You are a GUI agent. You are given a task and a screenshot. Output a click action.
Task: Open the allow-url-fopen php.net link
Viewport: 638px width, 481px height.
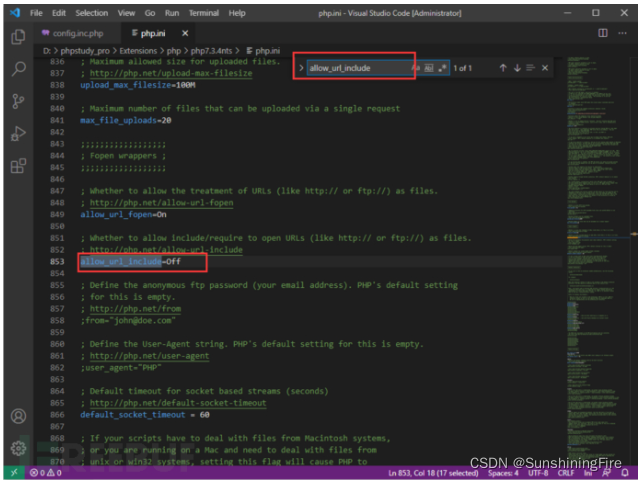(x=162, y=203)
